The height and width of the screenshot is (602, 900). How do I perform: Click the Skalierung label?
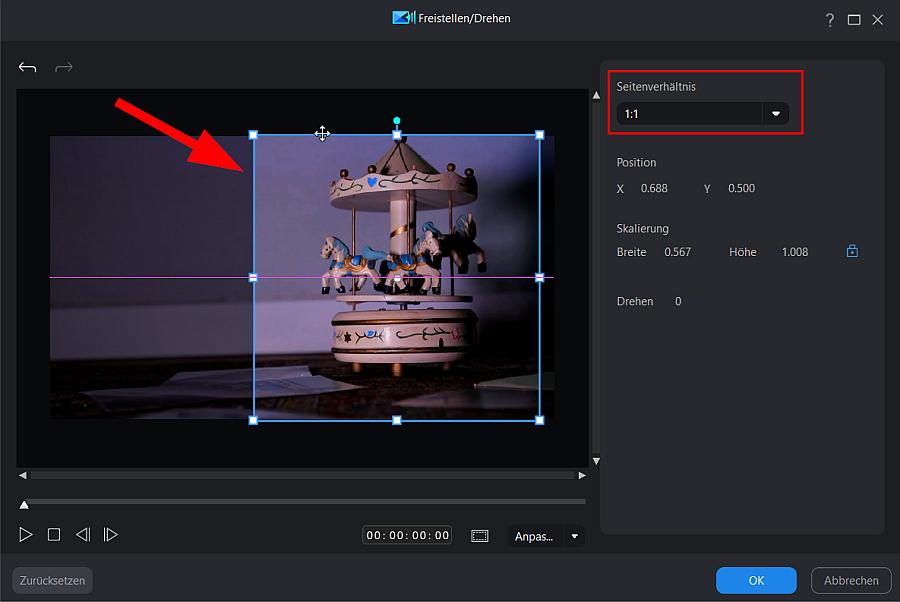[642, 228]
